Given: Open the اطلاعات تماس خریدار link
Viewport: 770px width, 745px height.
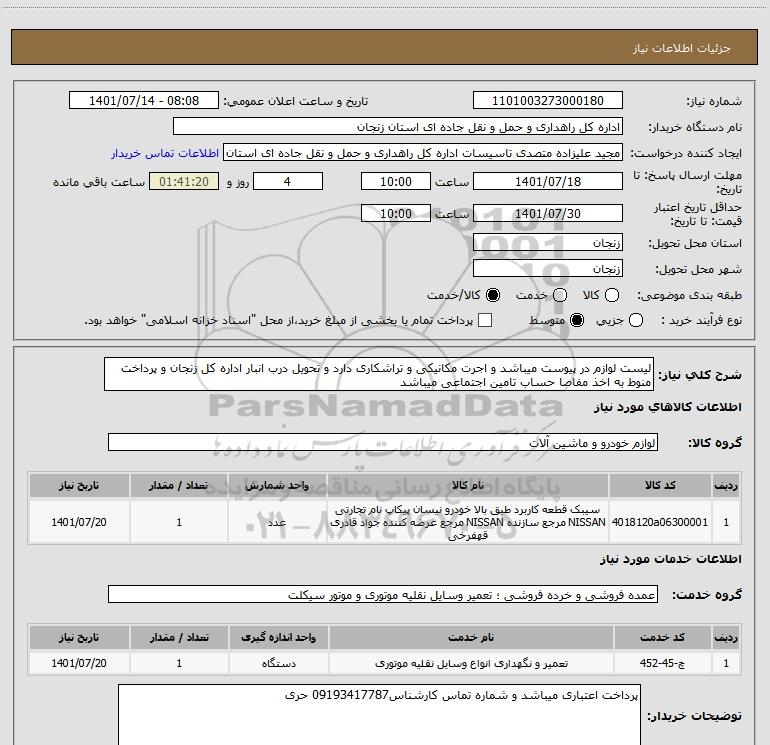Looking at the screenshot, I should pos(165,153).
